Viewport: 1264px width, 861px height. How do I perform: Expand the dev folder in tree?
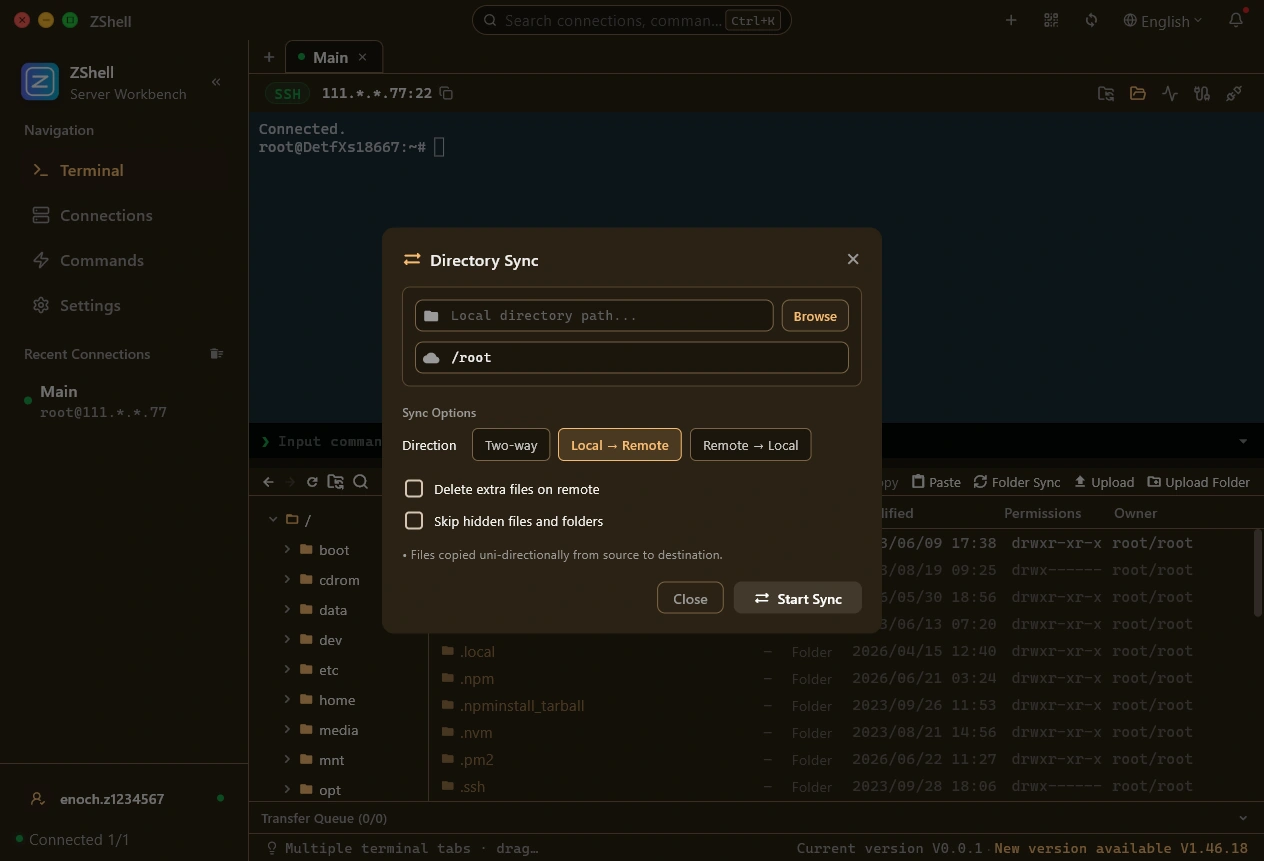(x=287, y=639)
